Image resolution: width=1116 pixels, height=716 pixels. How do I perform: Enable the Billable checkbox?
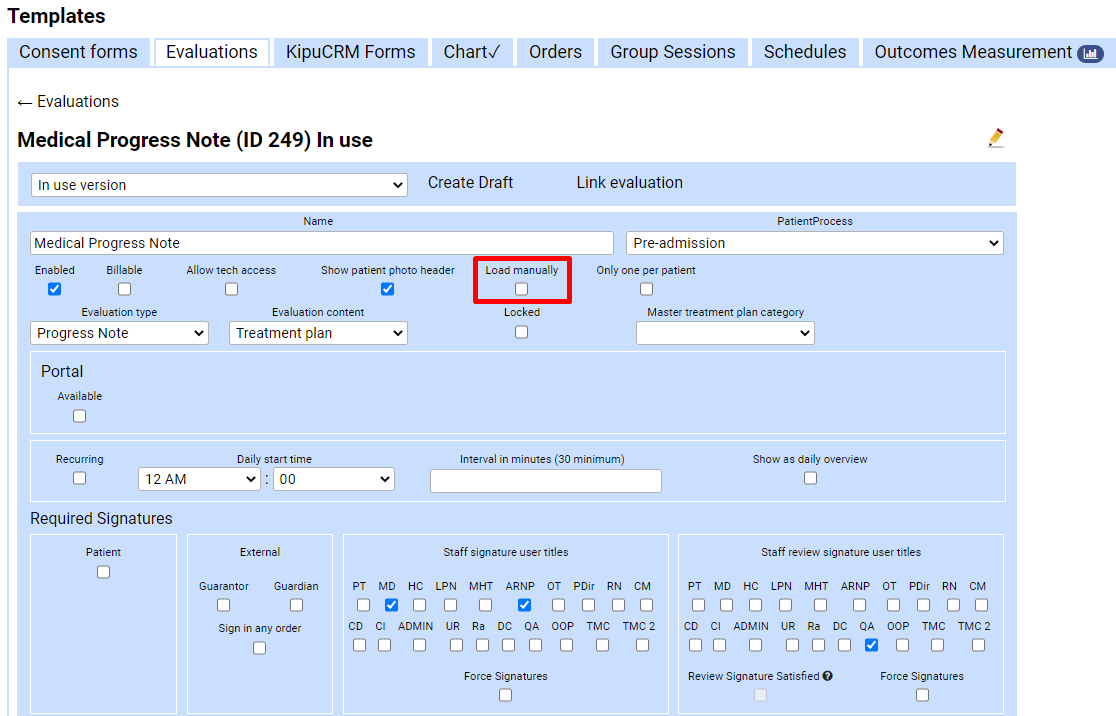[x=124, y=289]
